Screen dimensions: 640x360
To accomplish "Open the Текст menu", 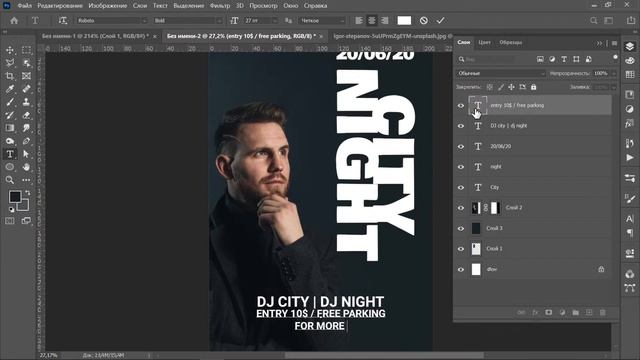I will [x=160, y=6].
